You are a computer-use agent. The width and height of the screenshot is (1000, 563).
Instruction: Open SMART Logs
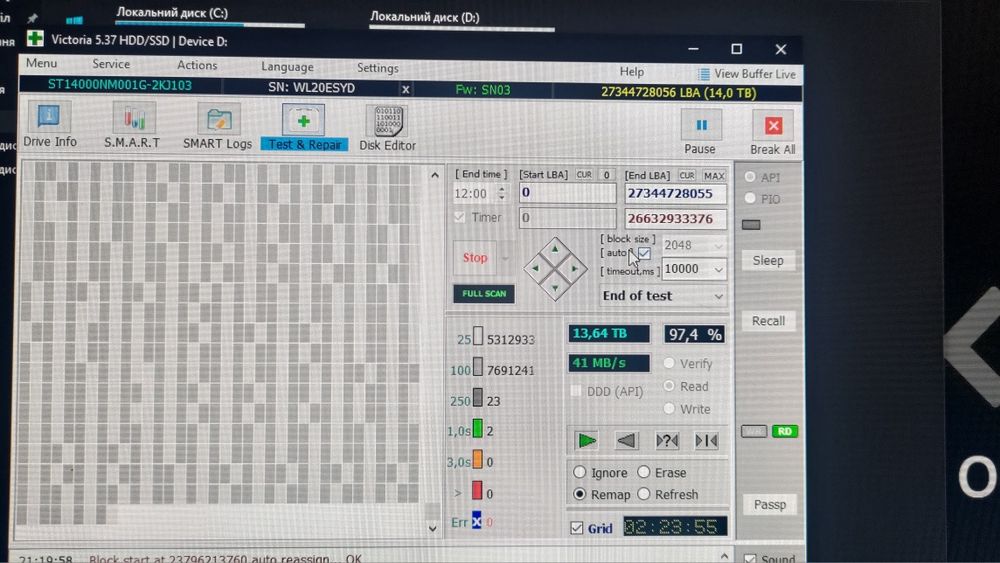coord(217,127)
